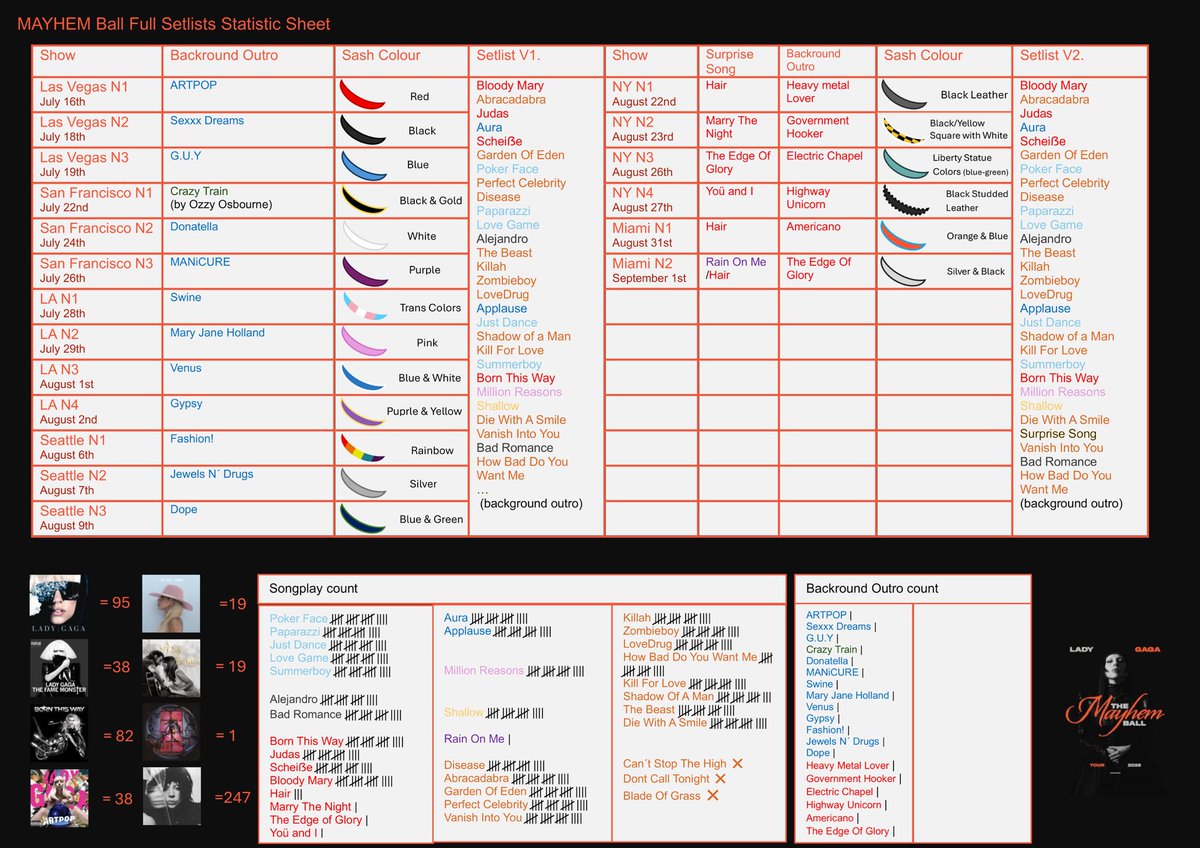Image resolution: width=1200 pixels, height=848 pixels.
Task: Select the Las Vegas N1 show cell
Action: tap(97, 94)
